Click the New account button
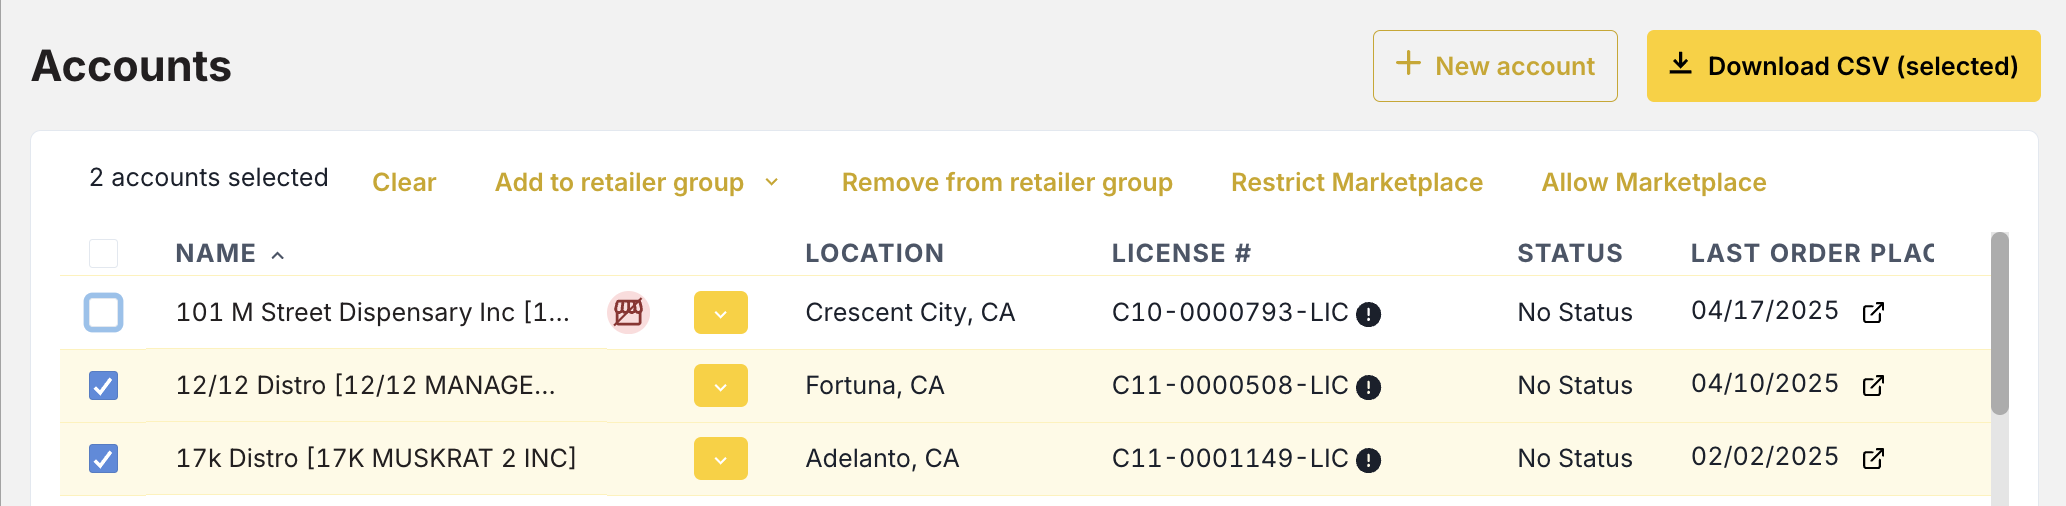 coord(1494,66)
